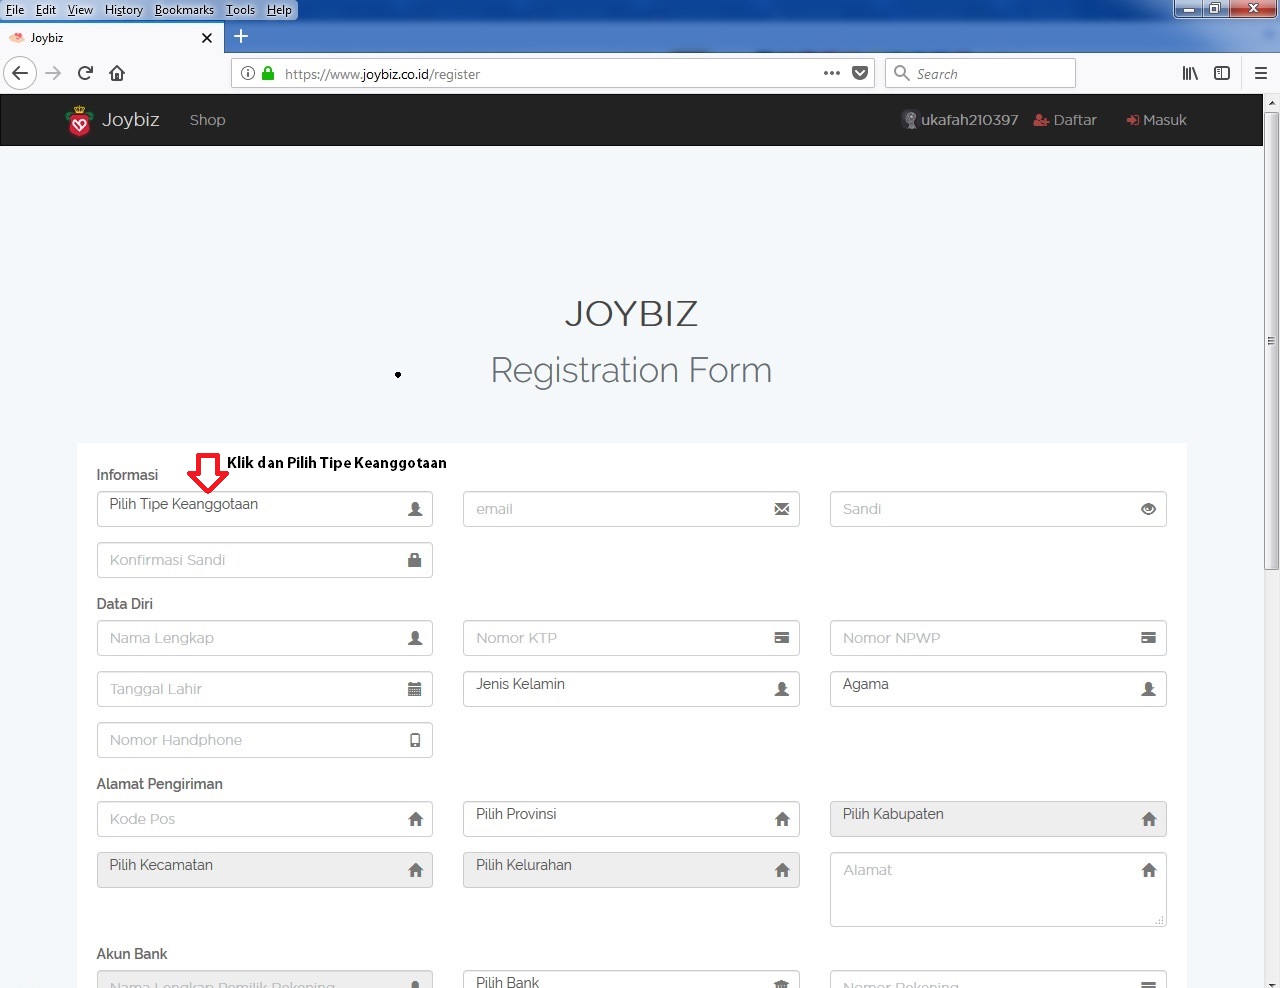Open the View menu
Image resolution: width=1280 pixels, height=988 pixels.
[x=80, y=10]
